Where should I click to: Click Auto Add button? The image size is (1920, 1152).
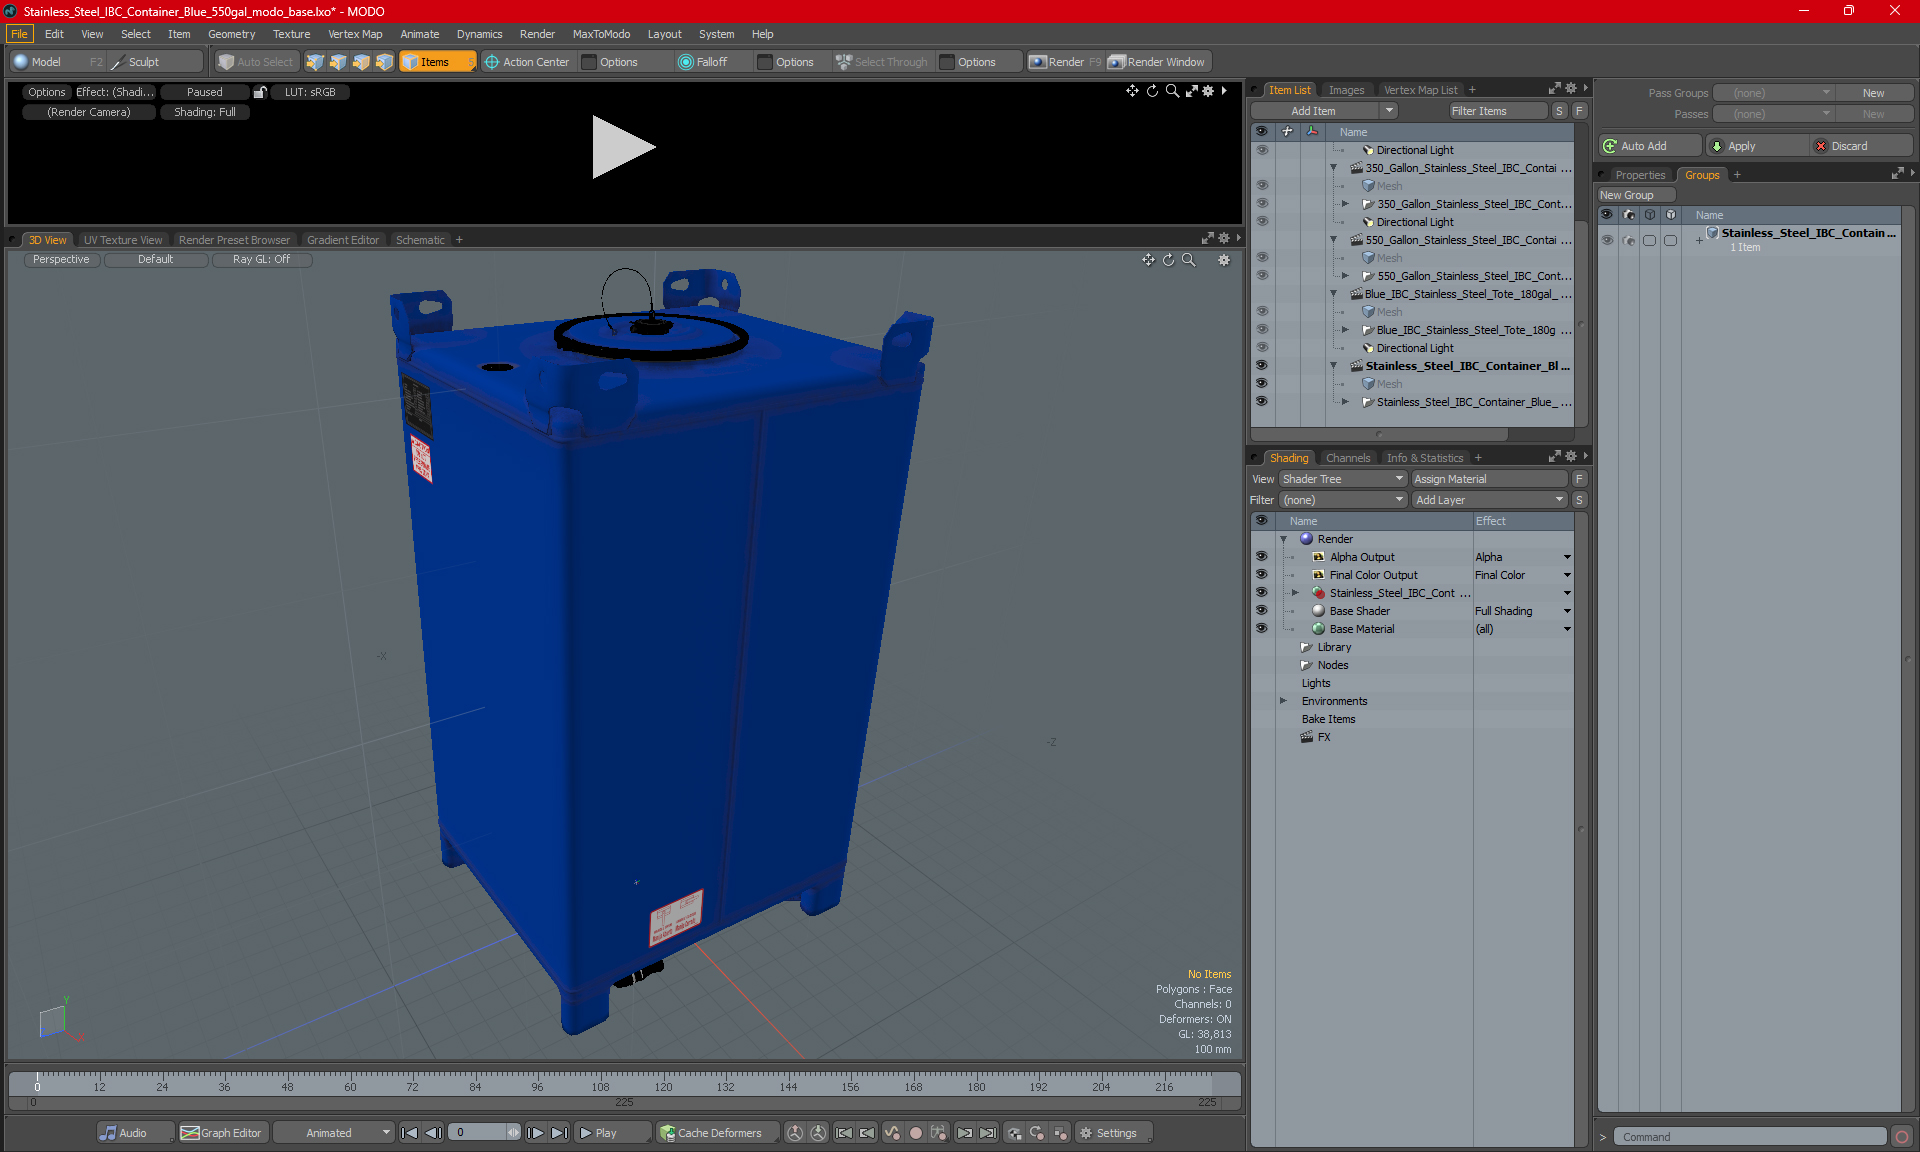point(1649,146)
